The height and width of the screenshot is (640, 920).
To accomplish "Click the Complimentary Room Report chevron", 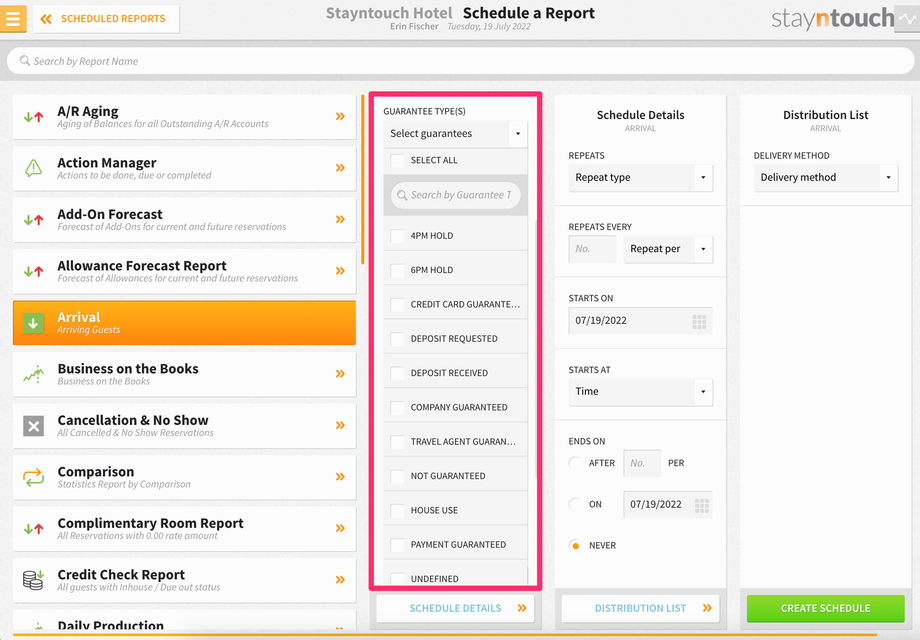I will point(340,529).
